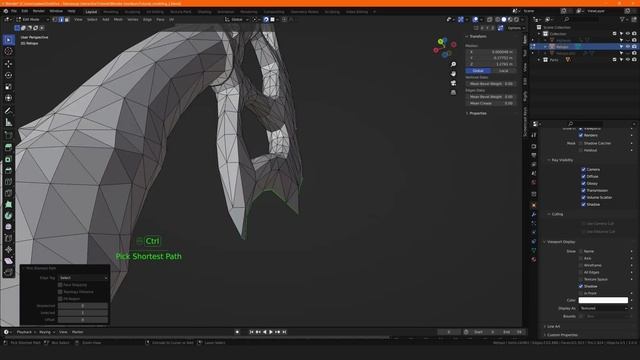Switch to the Layout workspace tab
Image resolution: width=640 pixels, height=360 pixels.
tap(91, 12)
